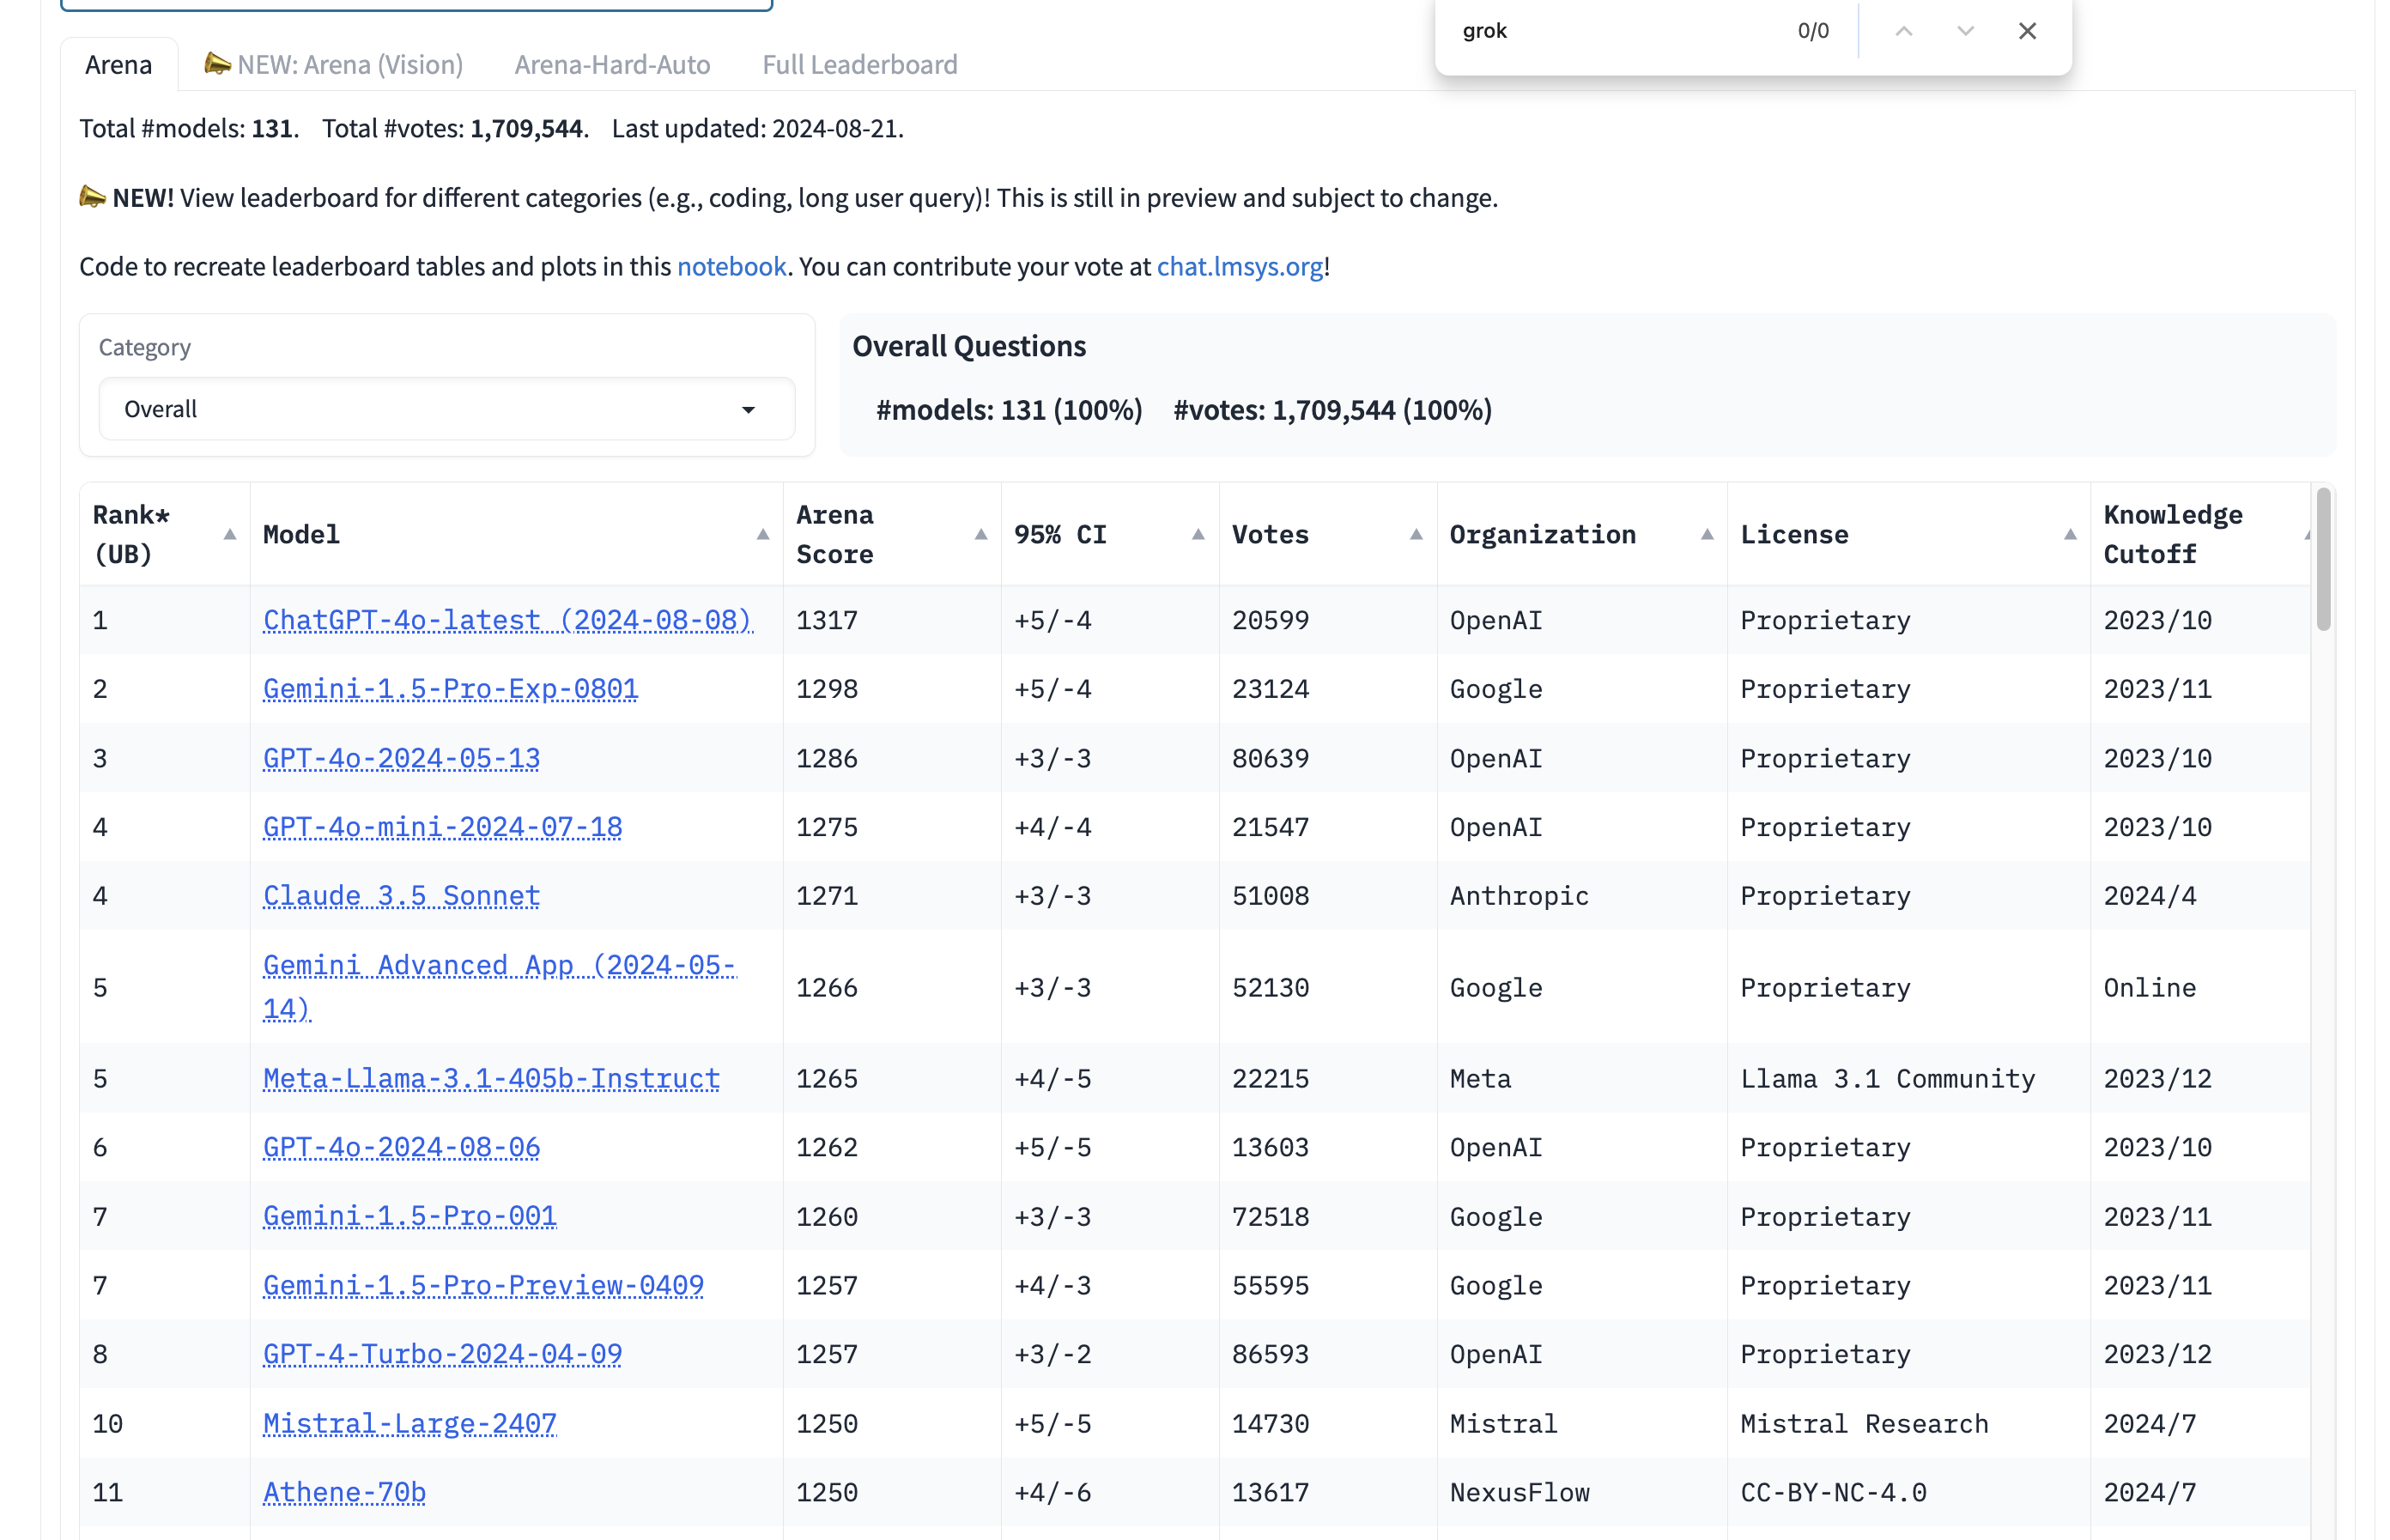This screenshot has width=2390, height=1540.
Task: Go to previous find match arrow
Action: tap(1903, 31)
